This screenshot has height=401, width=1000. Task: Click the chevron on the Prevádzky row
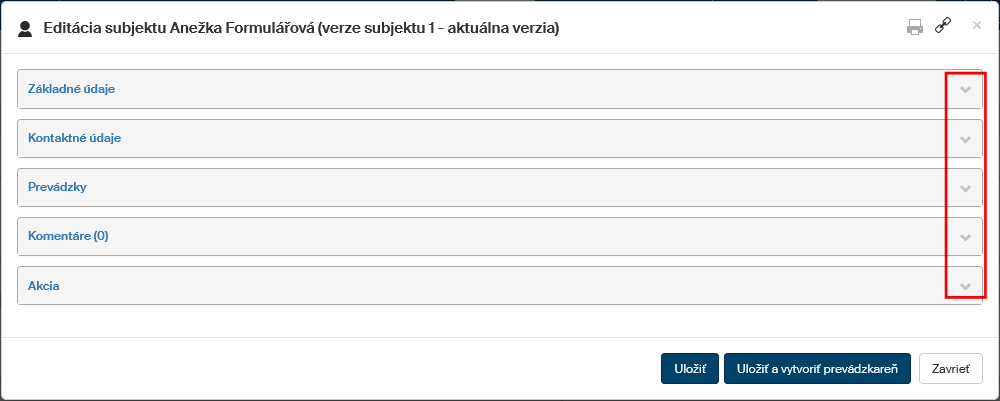[x=965, y=188]
